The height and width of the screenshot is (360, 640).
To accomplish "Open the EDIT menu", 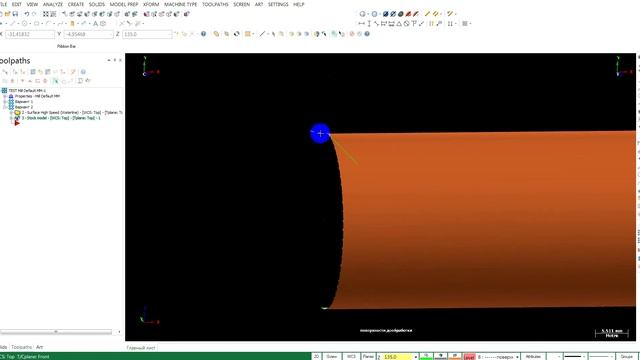I will click(x=17, y=4).
